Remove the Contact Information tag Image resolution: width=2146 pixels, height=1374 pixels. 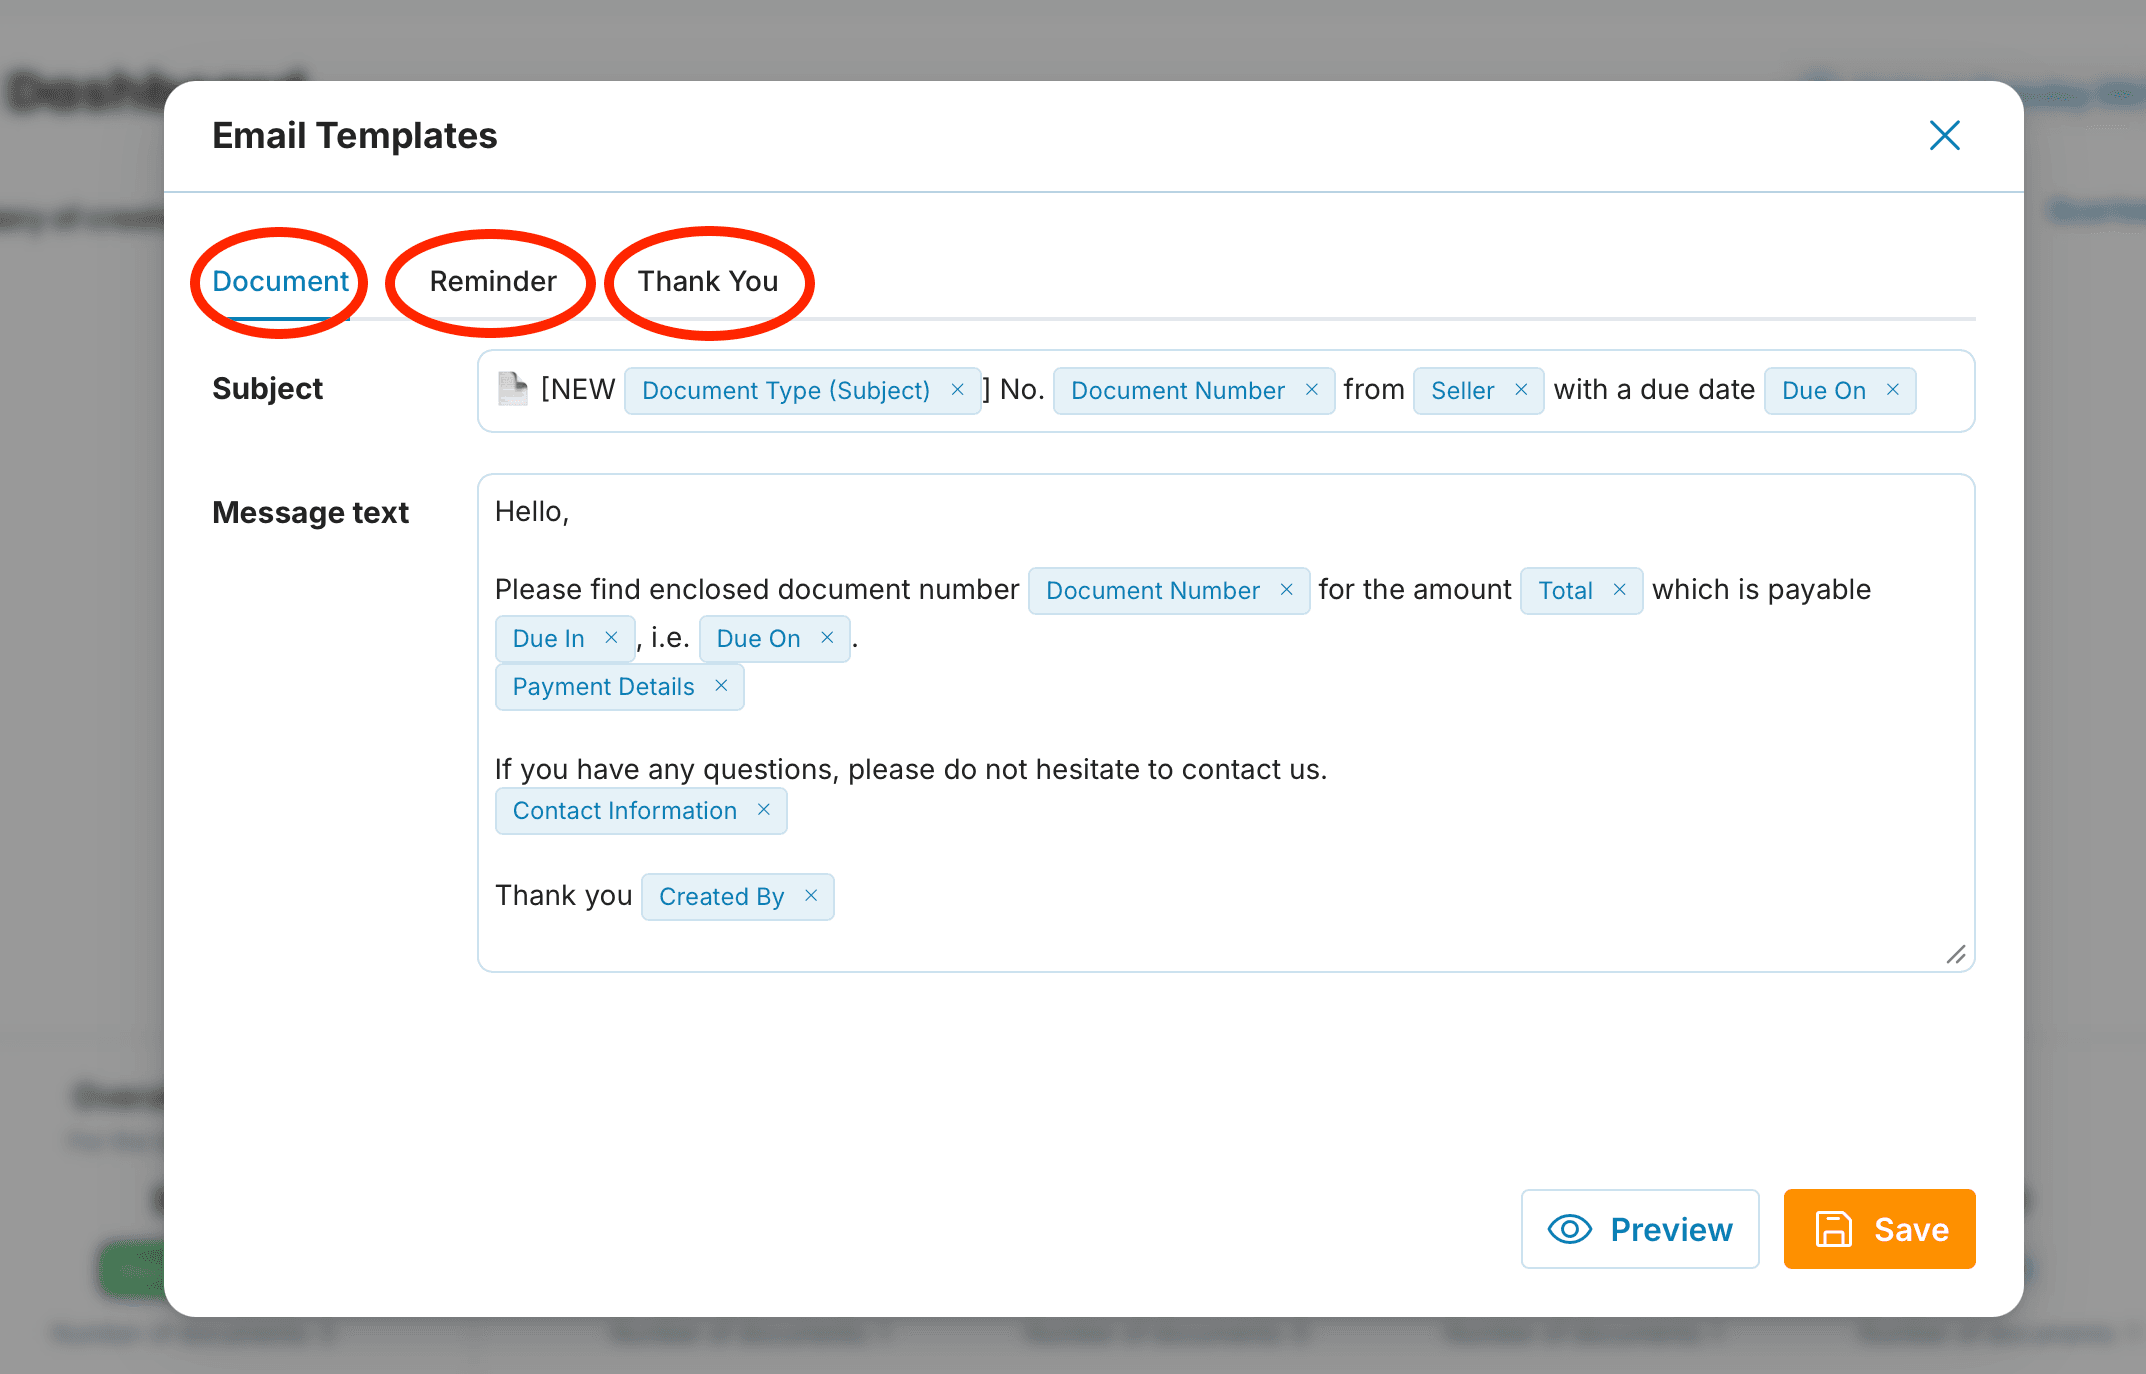point(764,810)
